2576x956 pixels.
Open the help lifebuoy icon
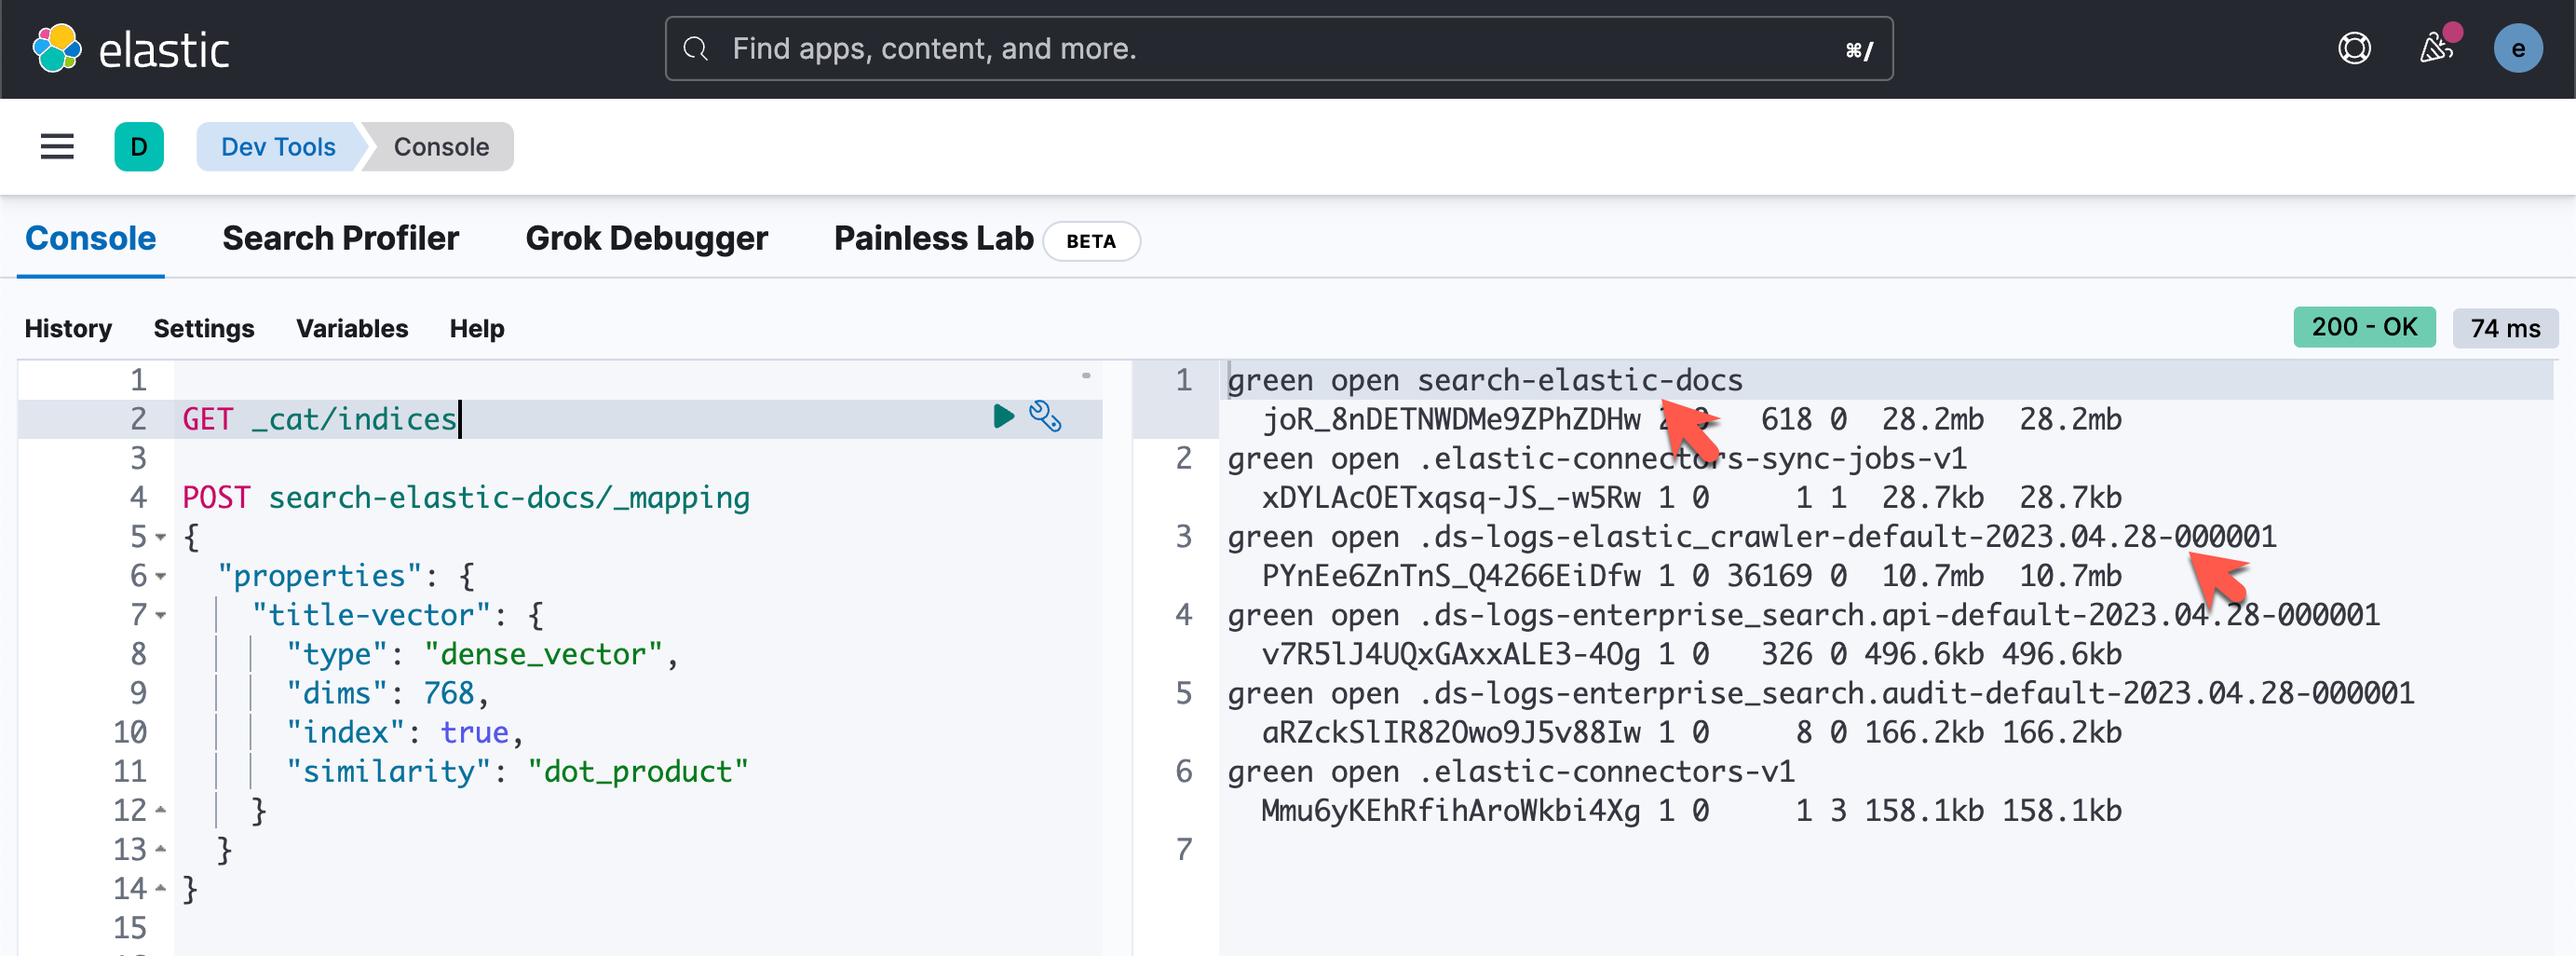point(2354,48)
